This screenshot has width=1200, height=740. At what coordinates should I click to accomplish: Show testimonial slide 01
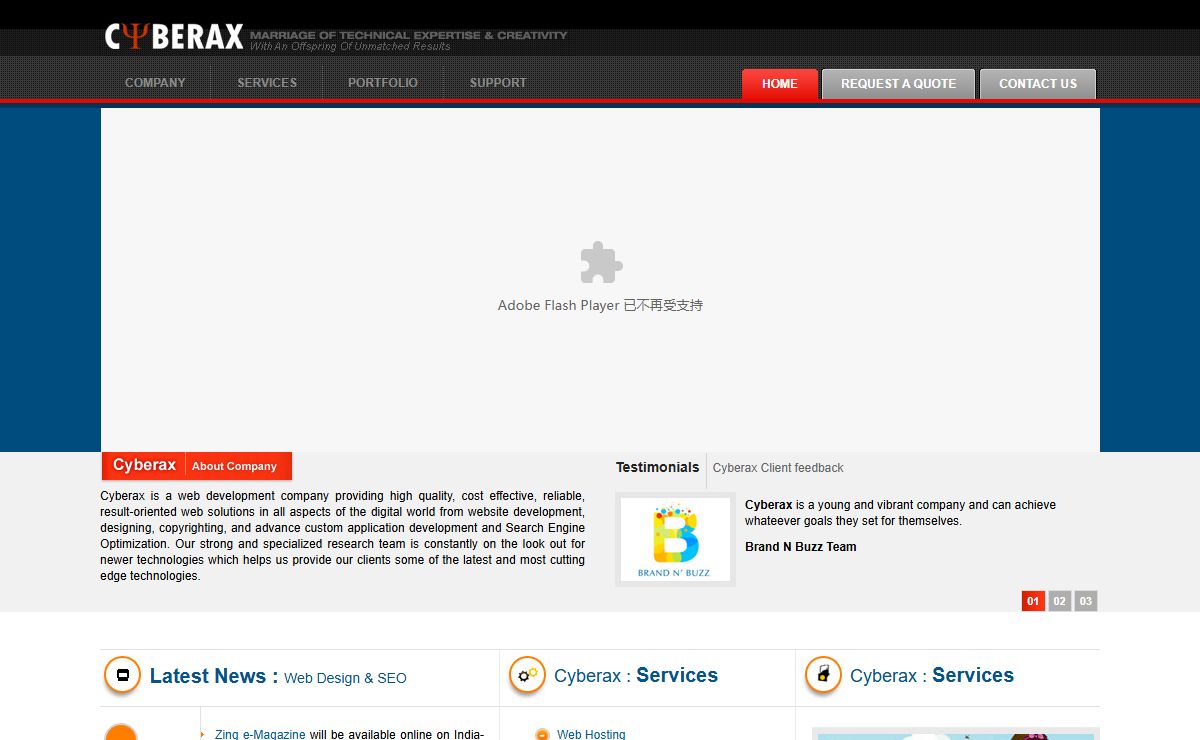1033,601
